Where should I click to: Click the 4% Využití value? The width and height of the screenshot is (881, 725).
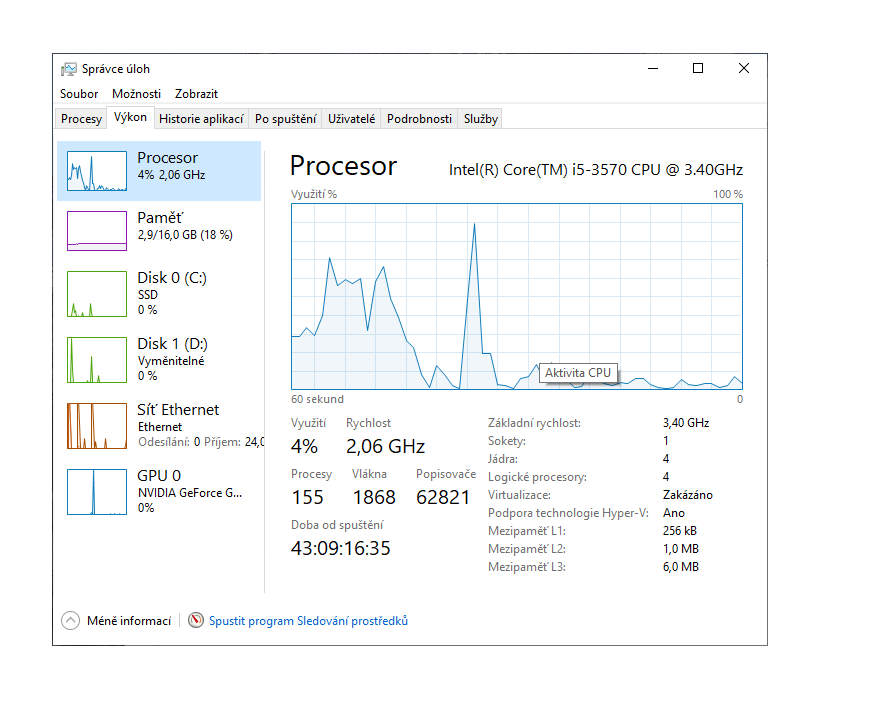[304, 446]
